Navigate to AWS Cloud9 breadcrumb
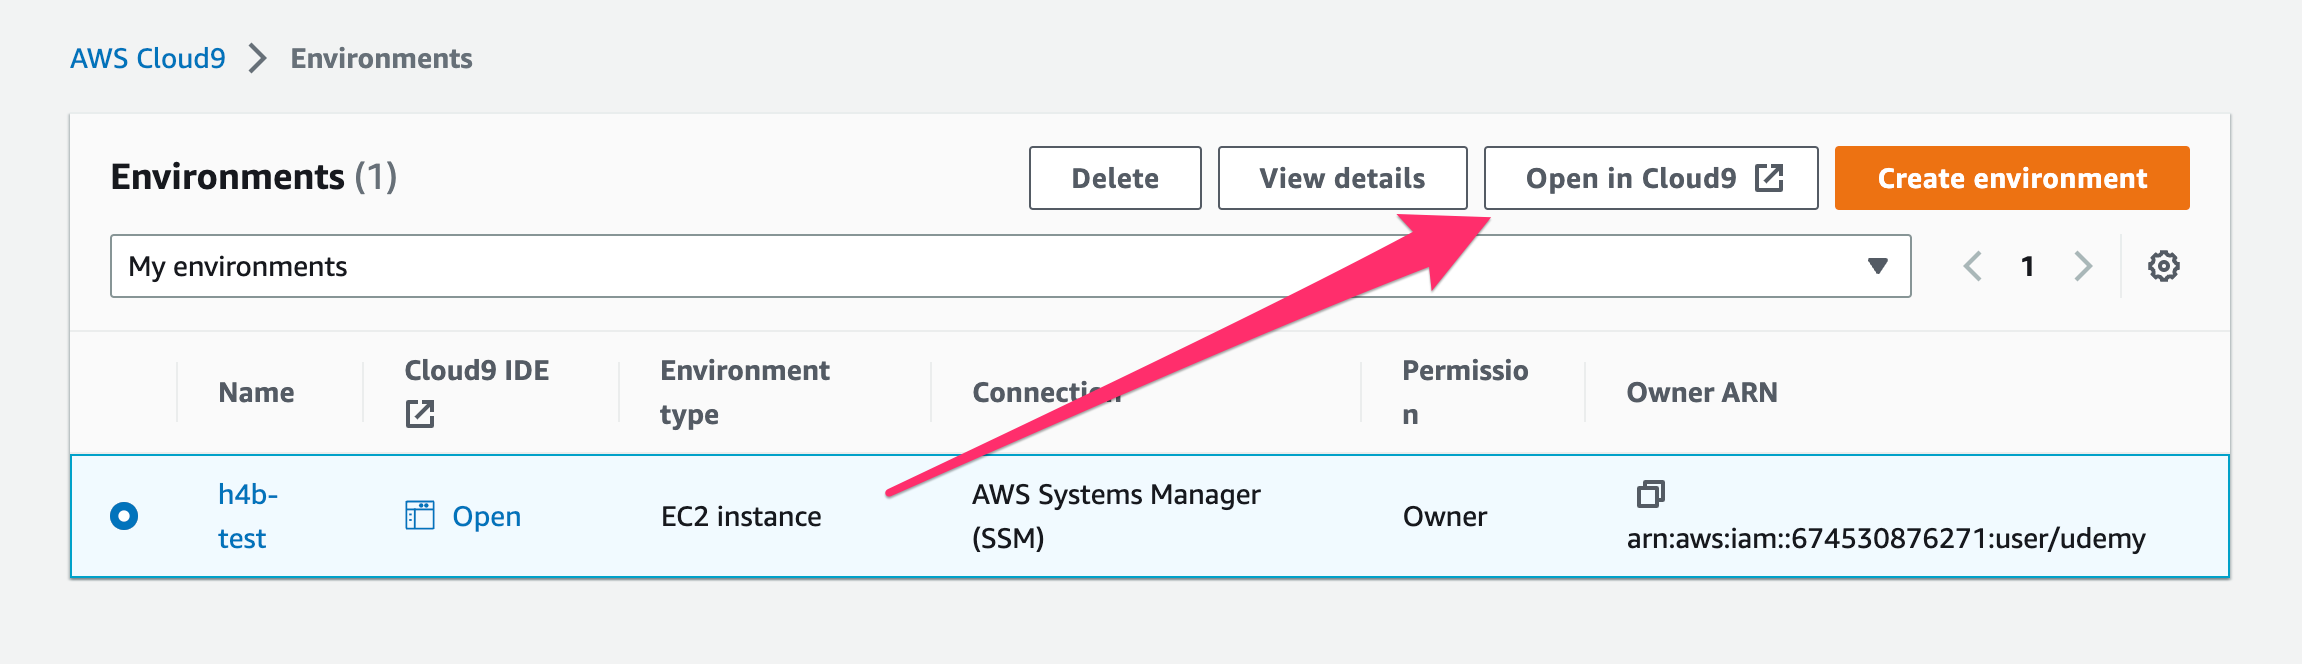 (148, 59)
